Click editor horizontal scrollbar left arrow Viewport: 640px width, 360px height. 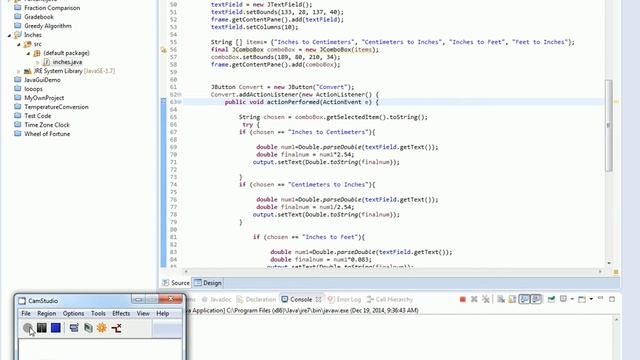pos(186,271)
